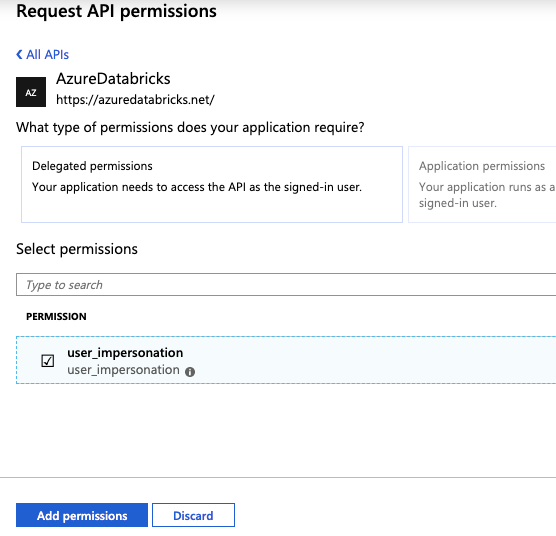Click the PERMISSION column header
Viewport: 556px width, 536px height.
coord(56,316)
